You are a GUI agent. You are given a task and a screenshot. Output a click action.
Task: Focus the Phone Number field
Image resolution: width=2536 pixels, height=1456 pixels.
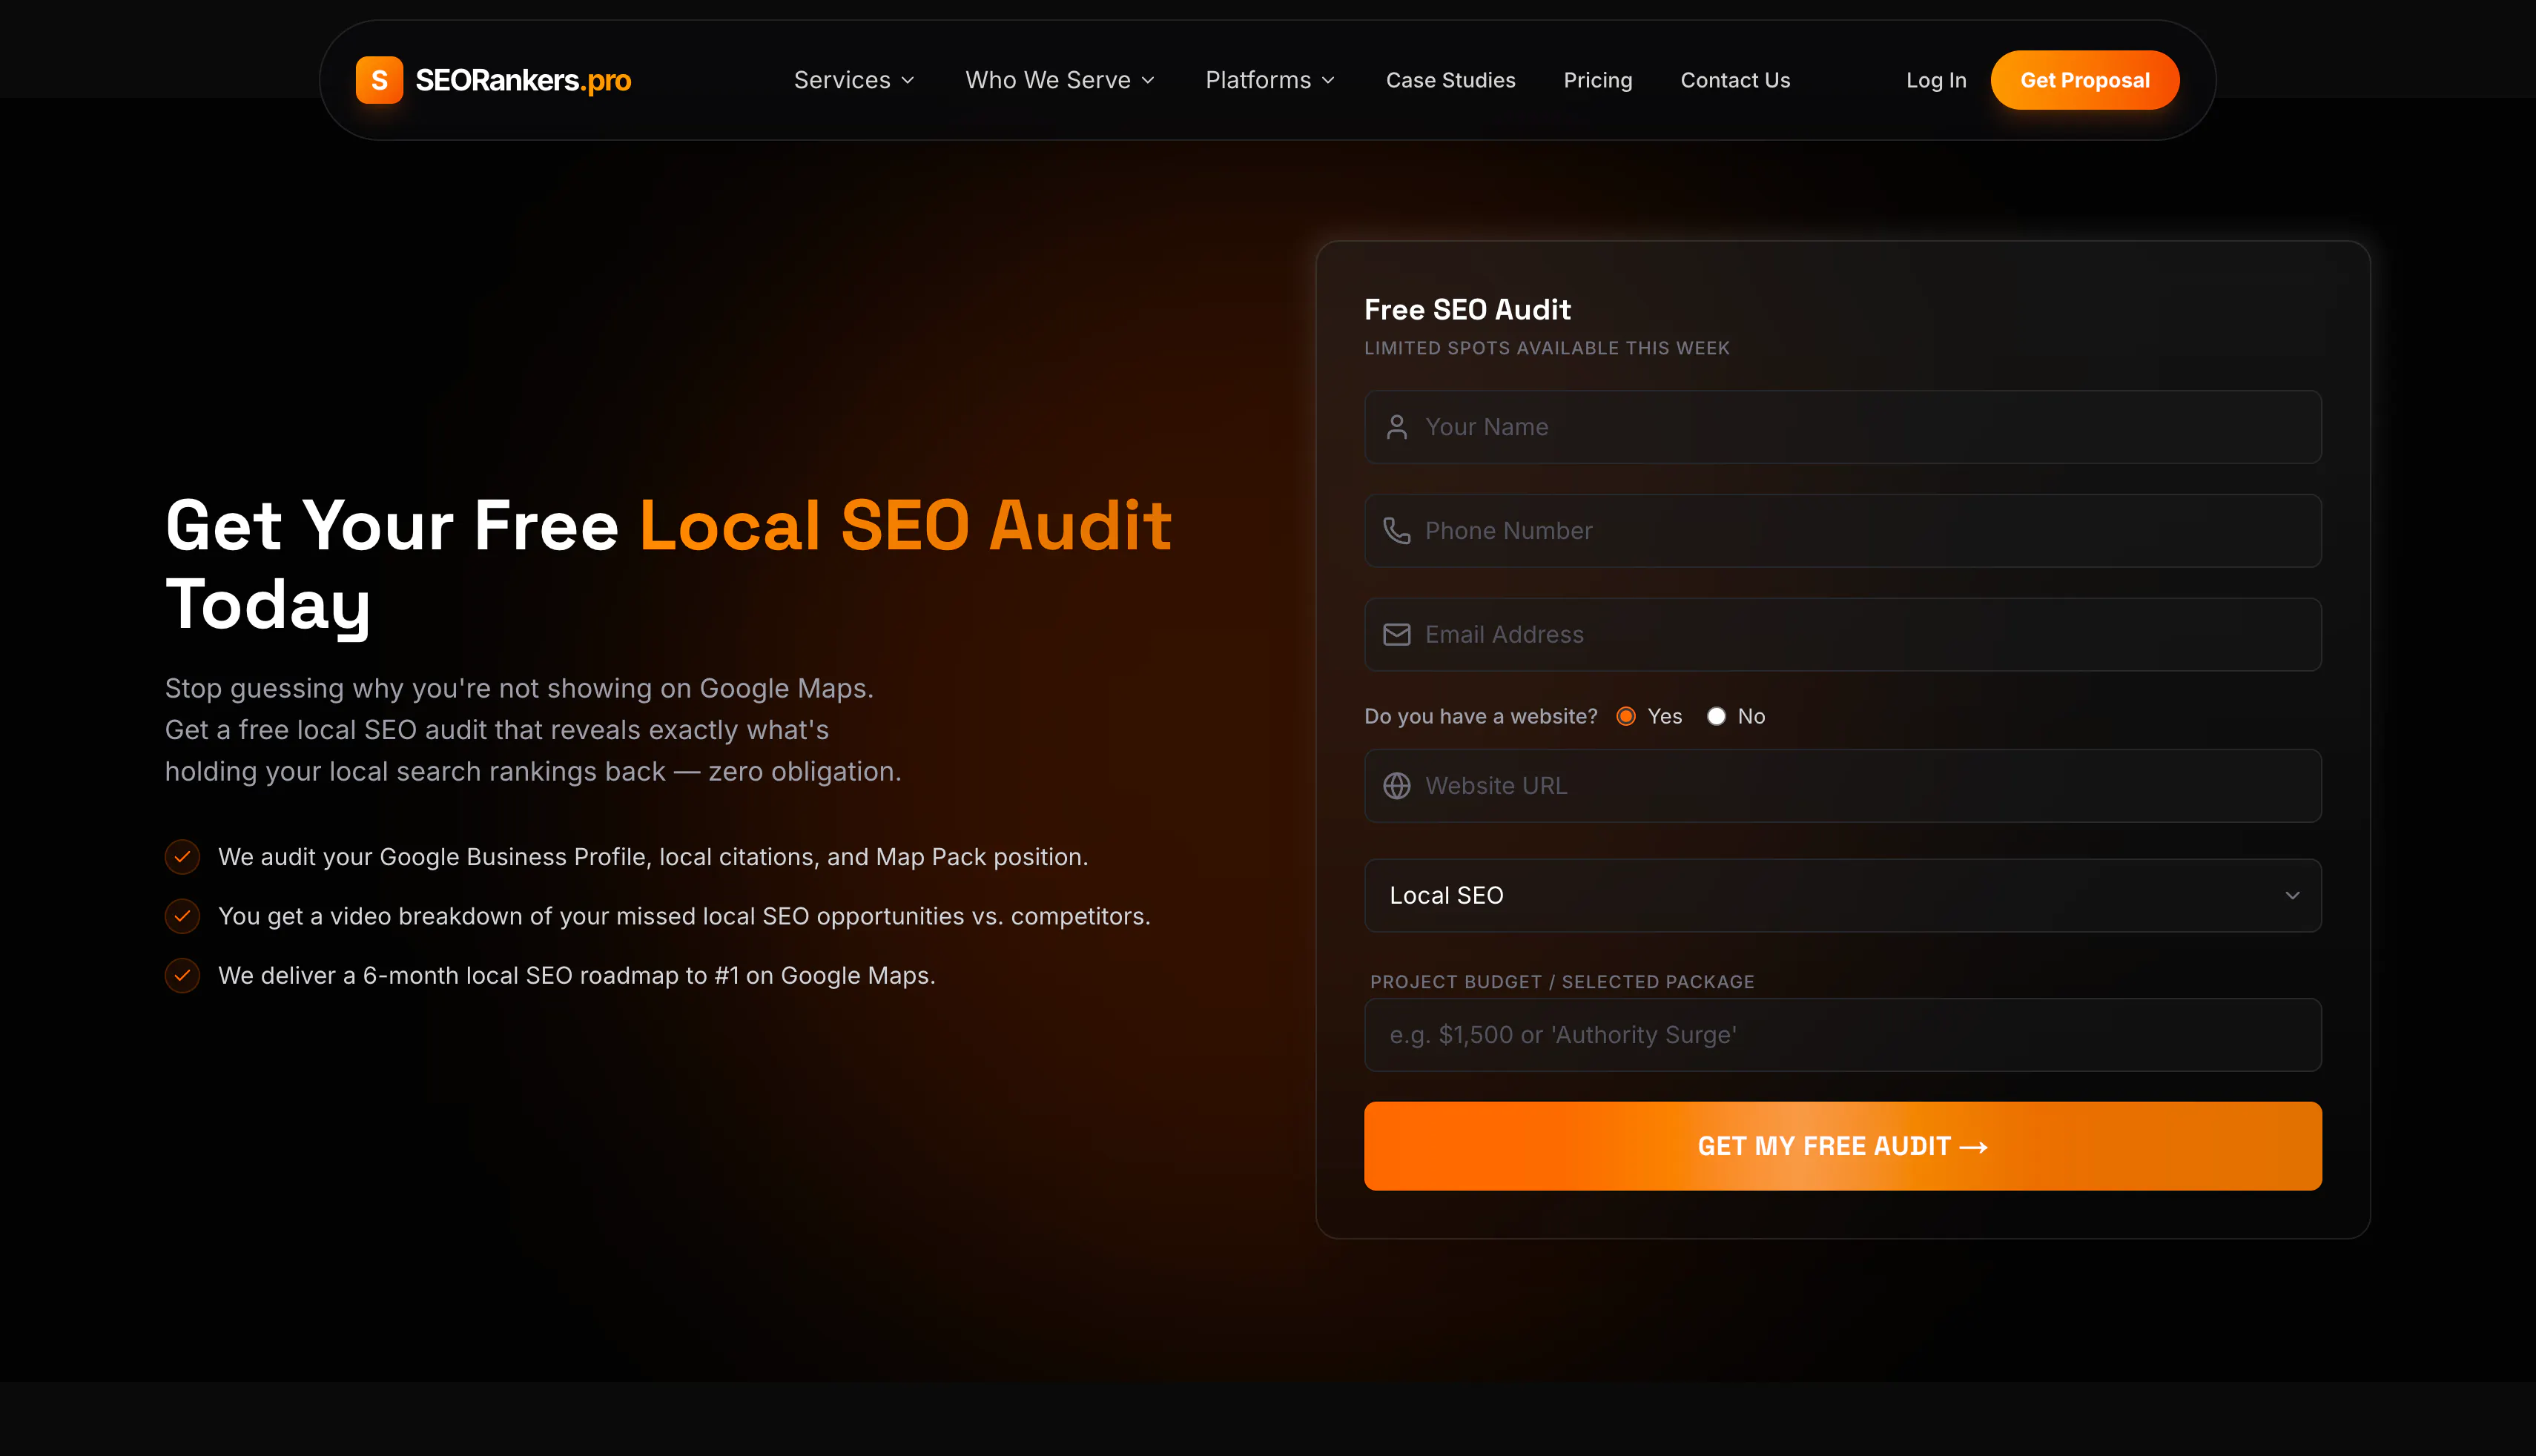coord(1842,531)
